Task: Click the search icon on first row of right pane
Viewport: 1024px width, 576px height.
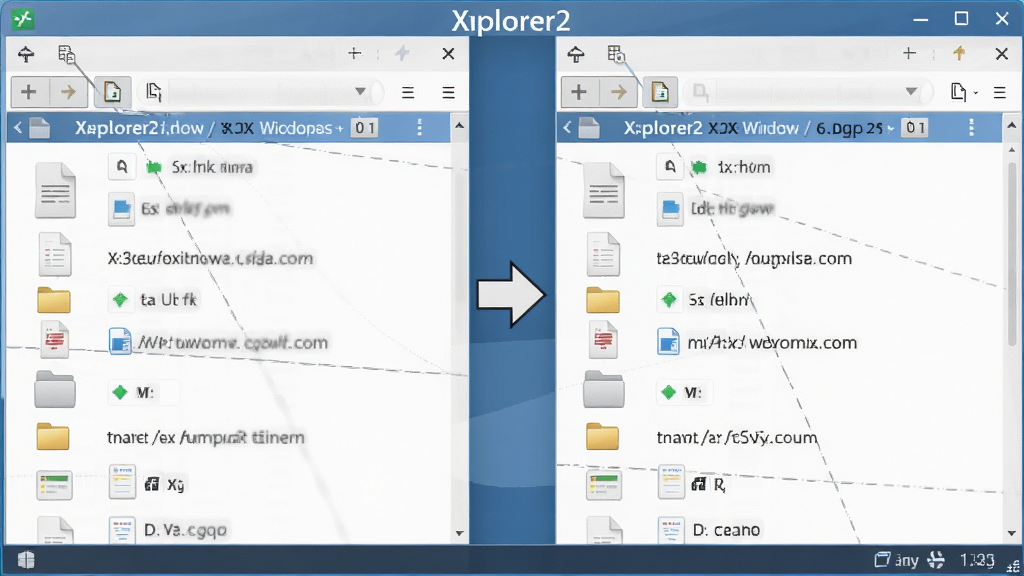Action: pyautogui.click(x=670, y=167)
